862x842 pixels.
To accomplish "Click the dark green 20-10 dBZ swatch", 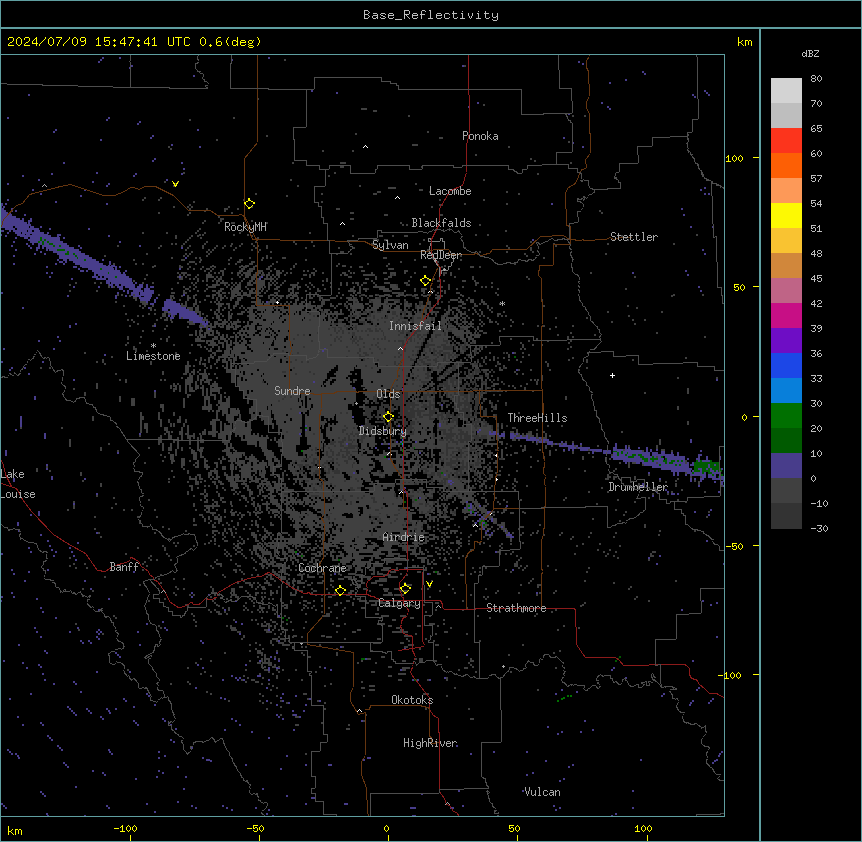I will pyautogui.click(x=786, y=441).
